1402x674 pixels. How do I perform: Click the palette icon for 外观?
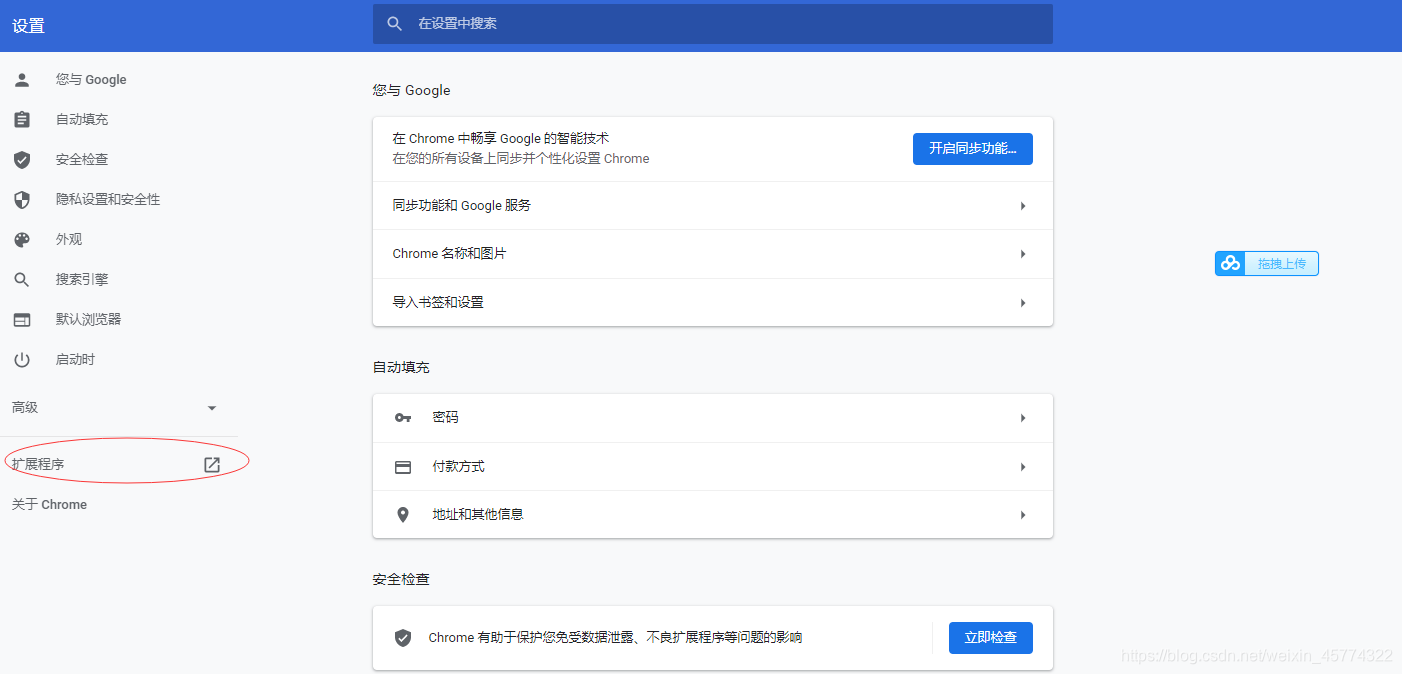click(22, 240)
